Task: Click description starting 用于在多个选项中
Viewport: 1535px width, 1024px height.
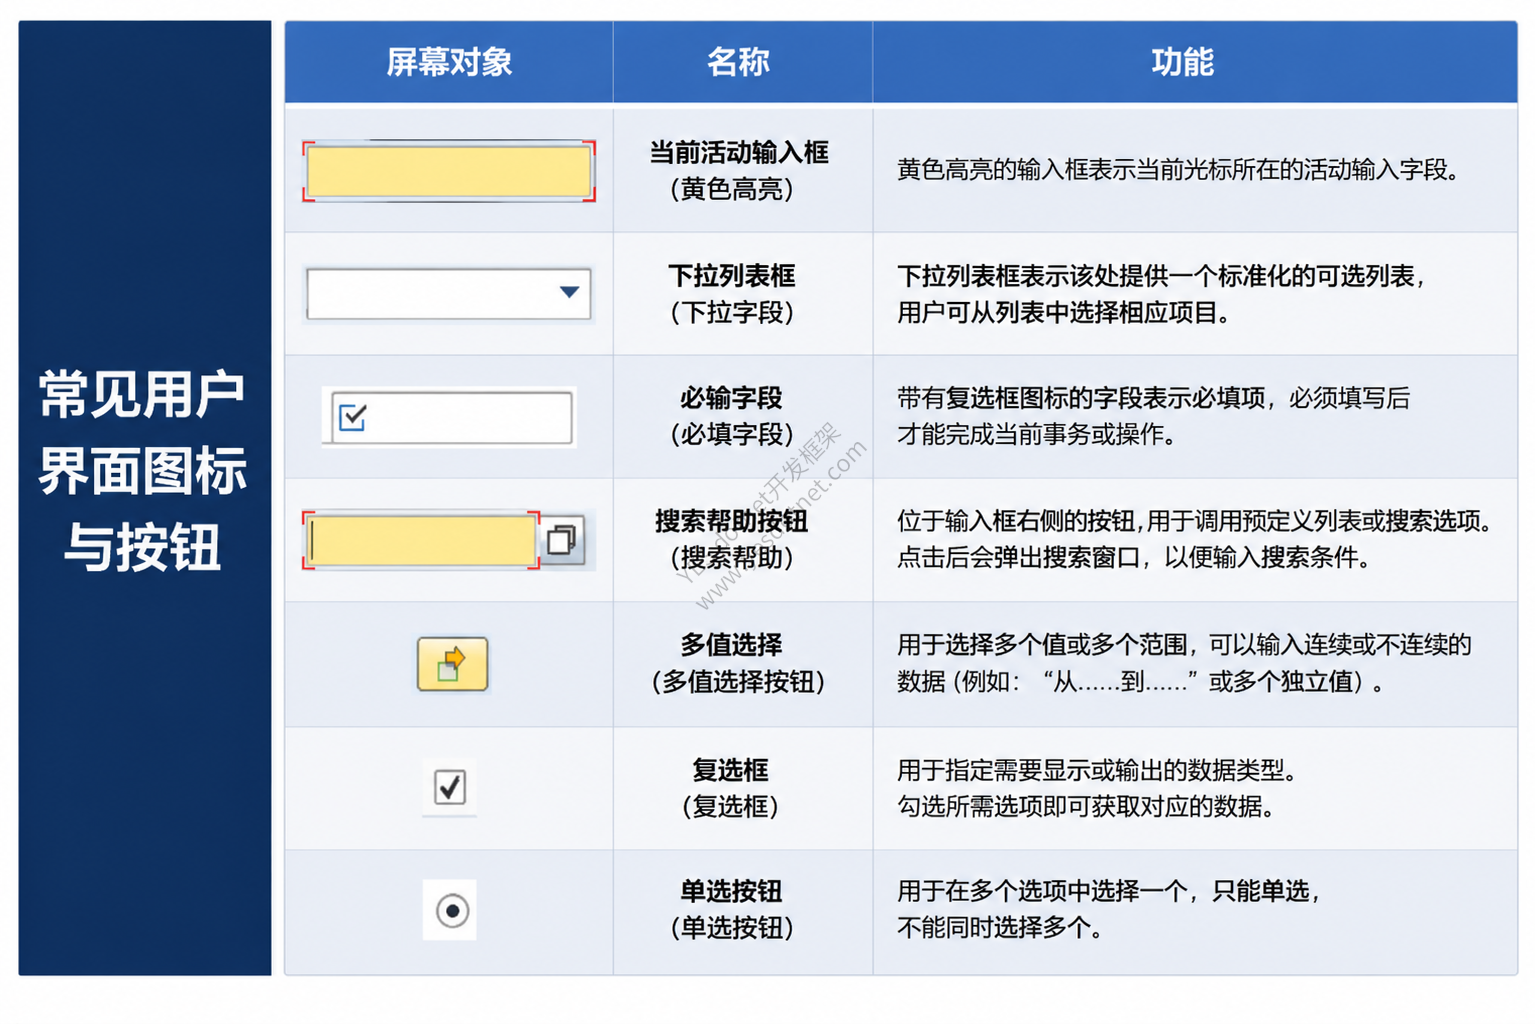Action: [1109, 909]
